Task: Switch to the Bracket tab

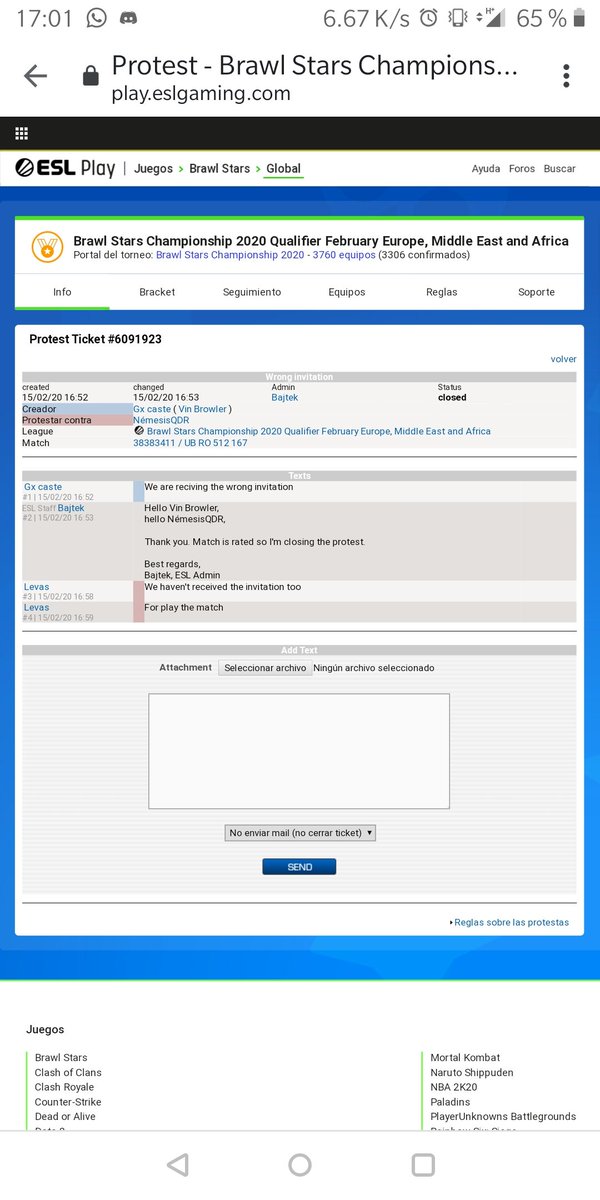Action: coord(157,292)
